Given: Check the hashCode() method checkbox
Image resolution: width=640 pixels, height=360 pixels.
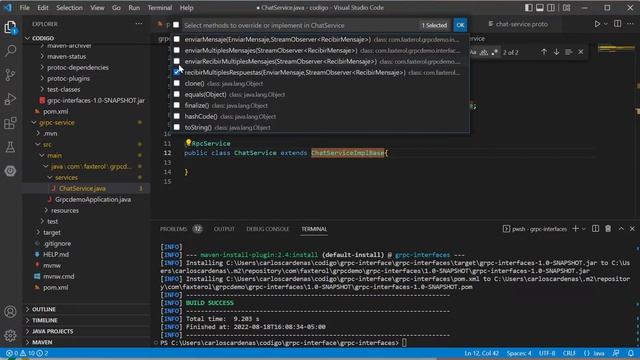Looking at the screenshot, I should tap(177, 116).
